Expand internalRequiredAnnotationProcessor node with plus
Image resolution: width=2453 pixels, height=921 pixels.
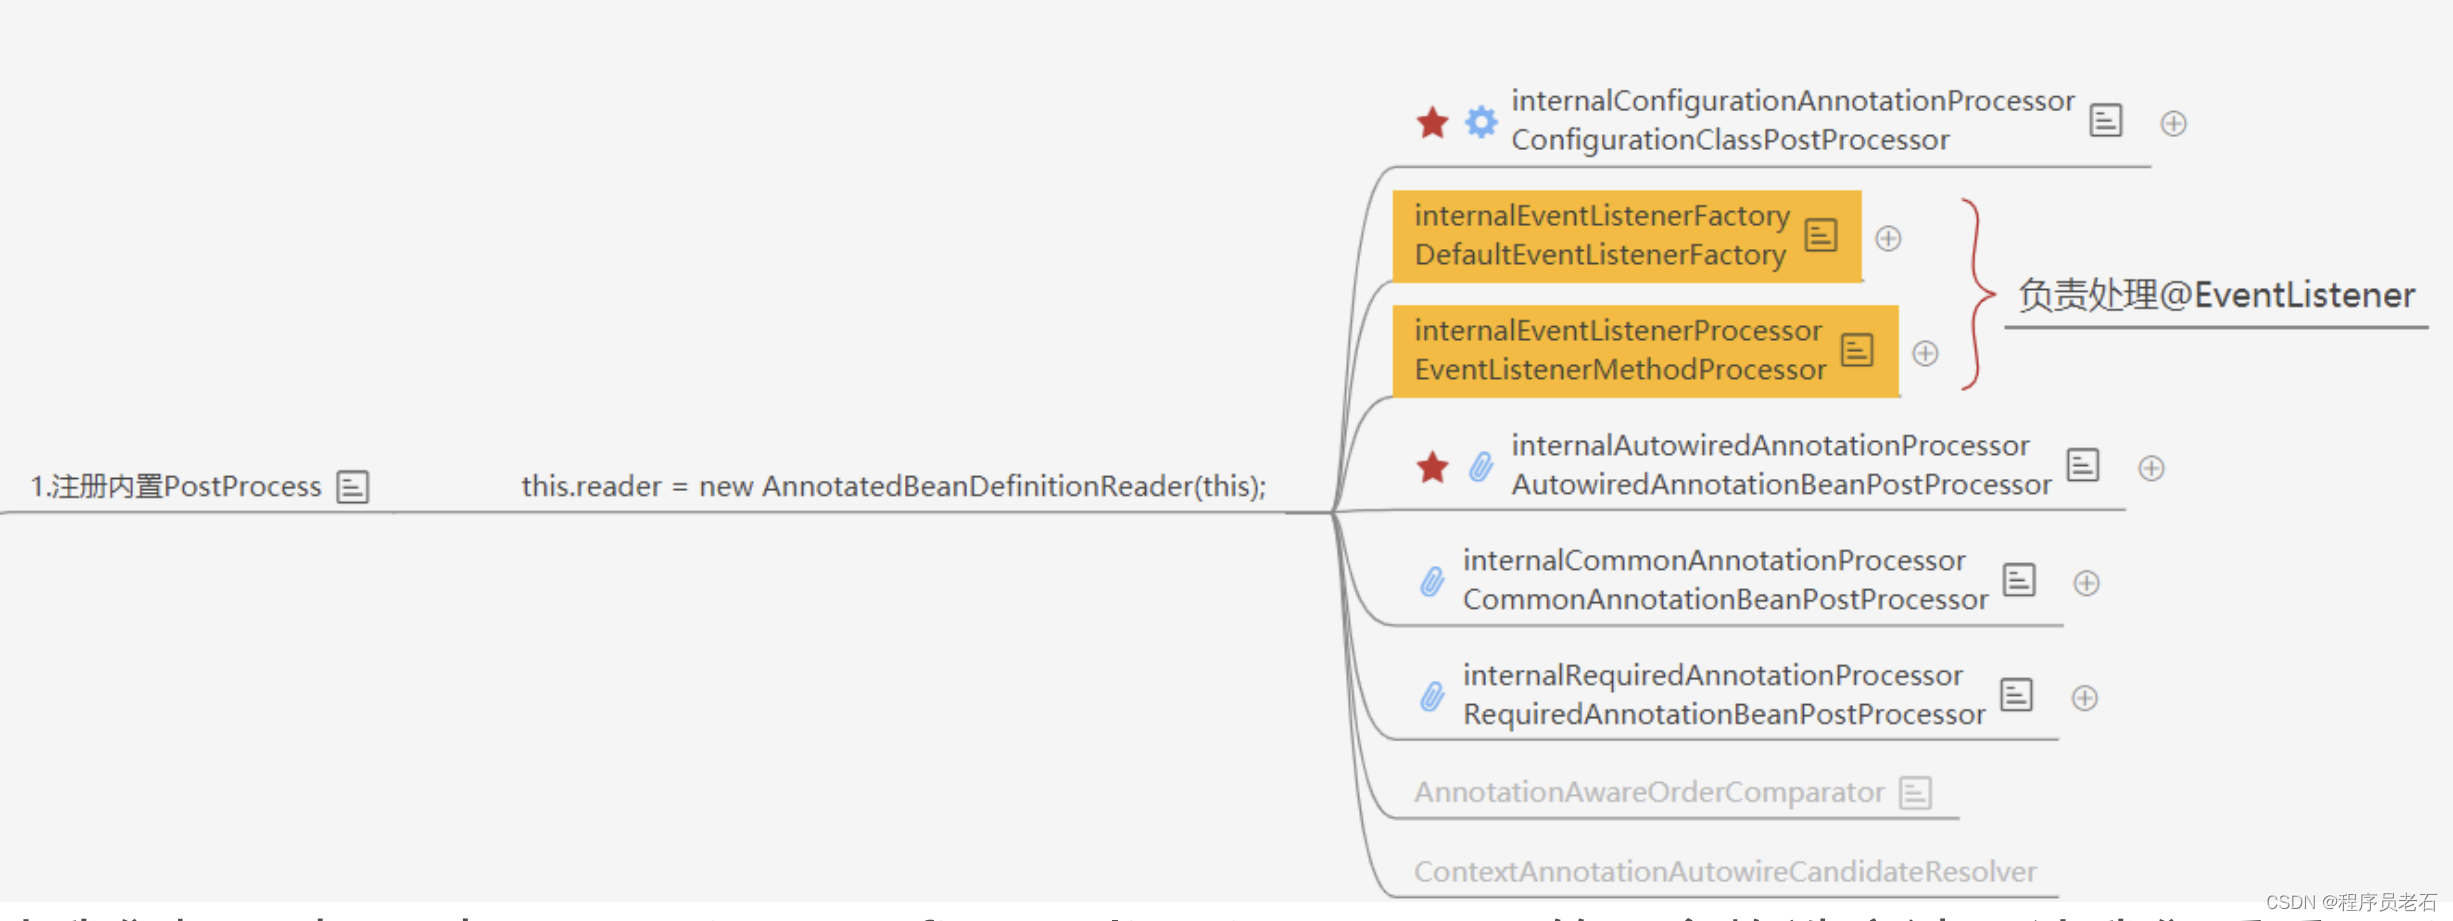(2084, 698)
